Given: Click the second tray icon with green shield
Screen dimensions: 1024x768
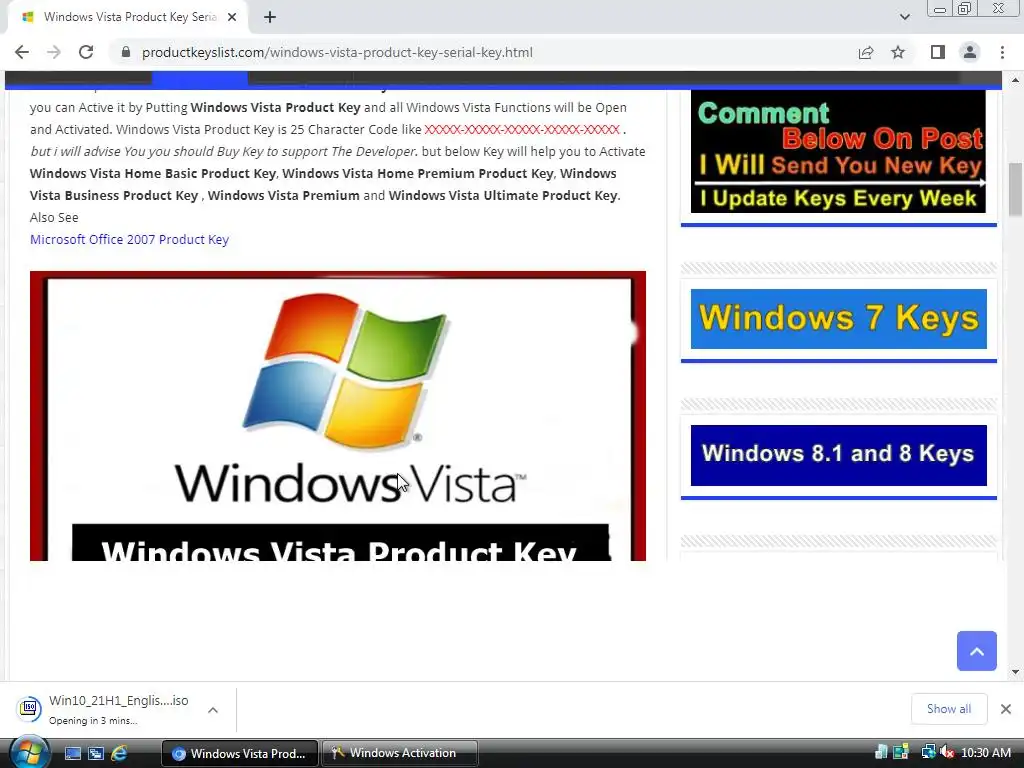Looking at the screenshot, I should coord(901,752).
